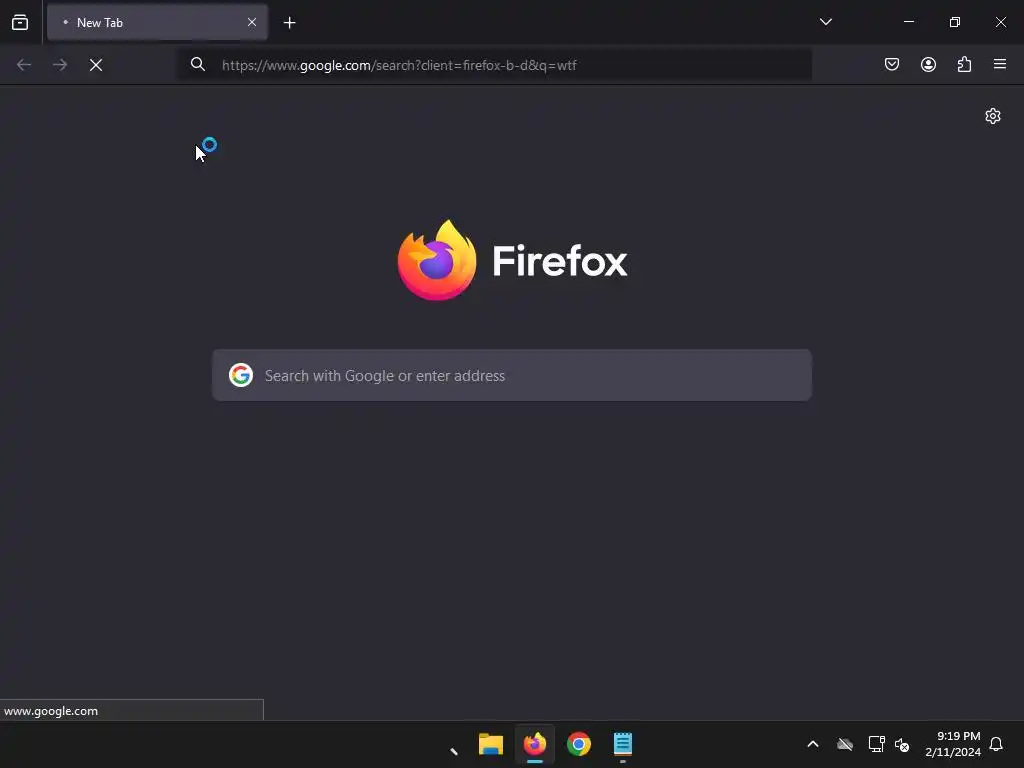This screenshot has width=1024, height=768.
Task: Open the clock showing 9:19 PM
Action: (x=953, y=744)
